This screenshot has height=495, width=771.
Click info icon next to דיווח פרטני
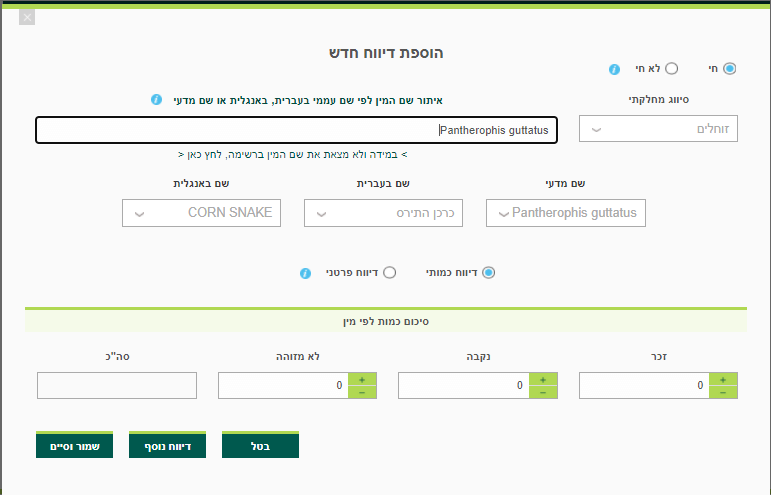click(305, 273)
